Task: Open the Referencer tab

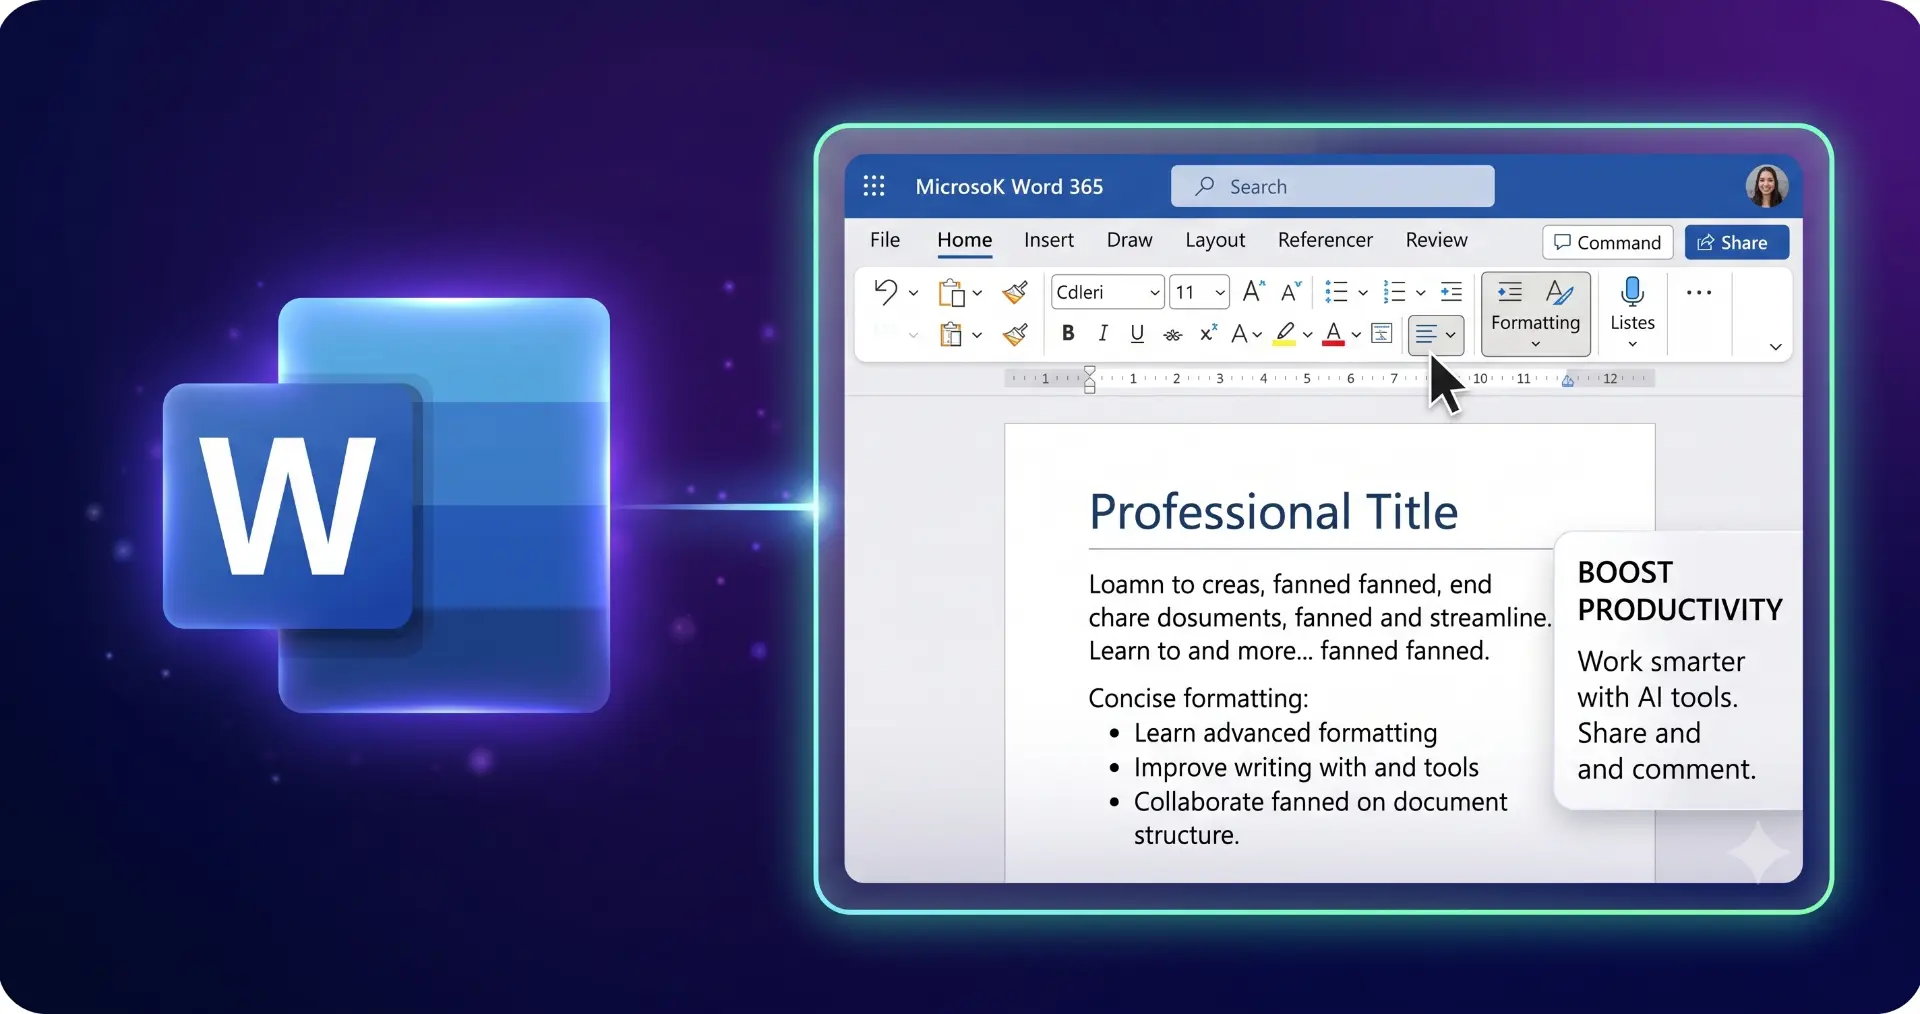Action: coord(1325,240)
